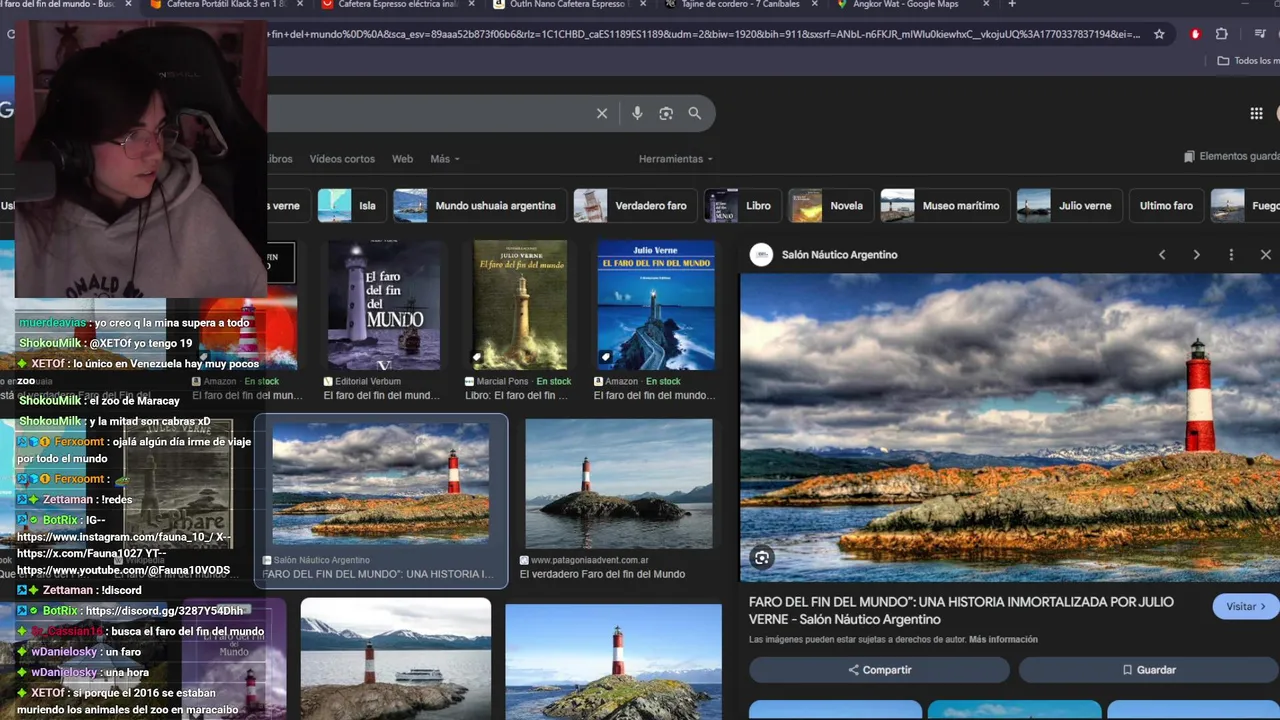Click the Compartir share button
The width and height of the screenshot is (1280, 720).
point(880,670)
